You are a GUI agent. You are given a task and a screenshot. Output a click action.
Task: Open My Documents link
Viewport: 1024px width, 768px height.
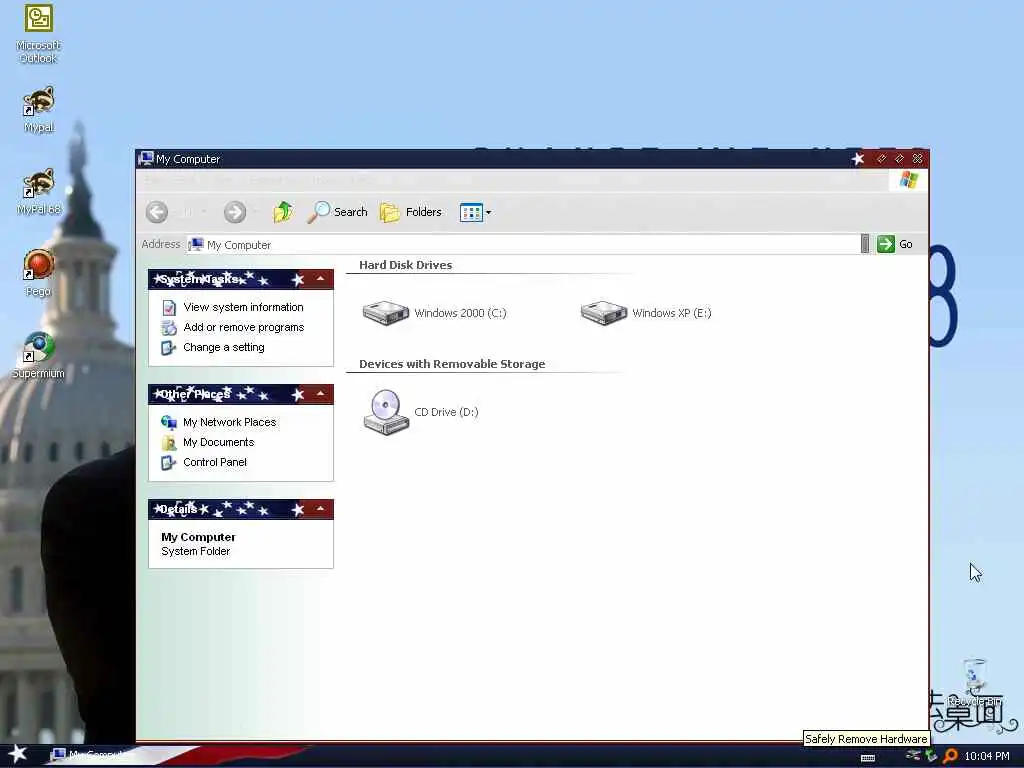(218, 442)
